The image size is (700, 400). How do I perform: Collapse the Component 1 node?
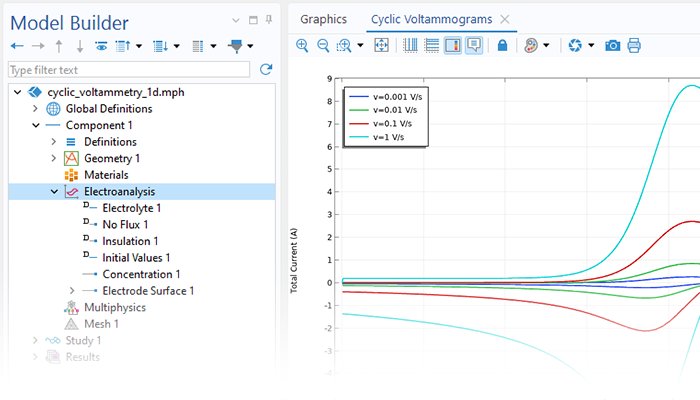click(x=36, y=125)
